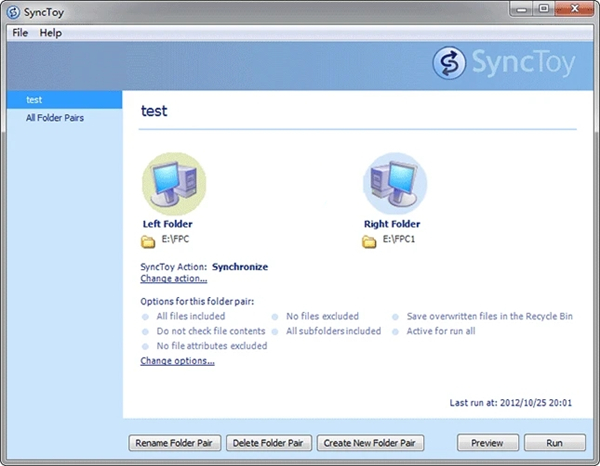This screenshot has height=466, width=600.
Task: Click the folder icon beside E:\FPC1
Action: point(369,241)
